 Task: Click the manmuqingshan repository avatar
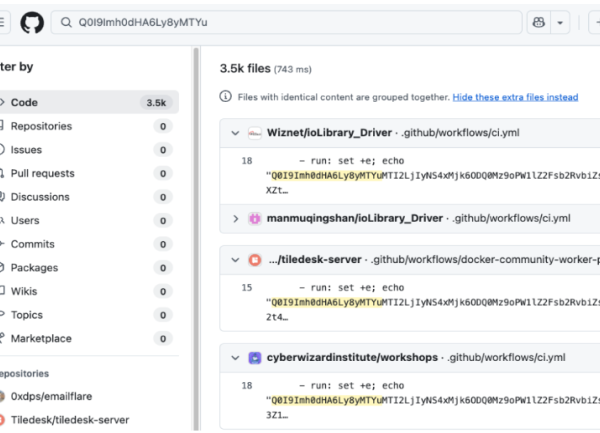coord(255,218)
